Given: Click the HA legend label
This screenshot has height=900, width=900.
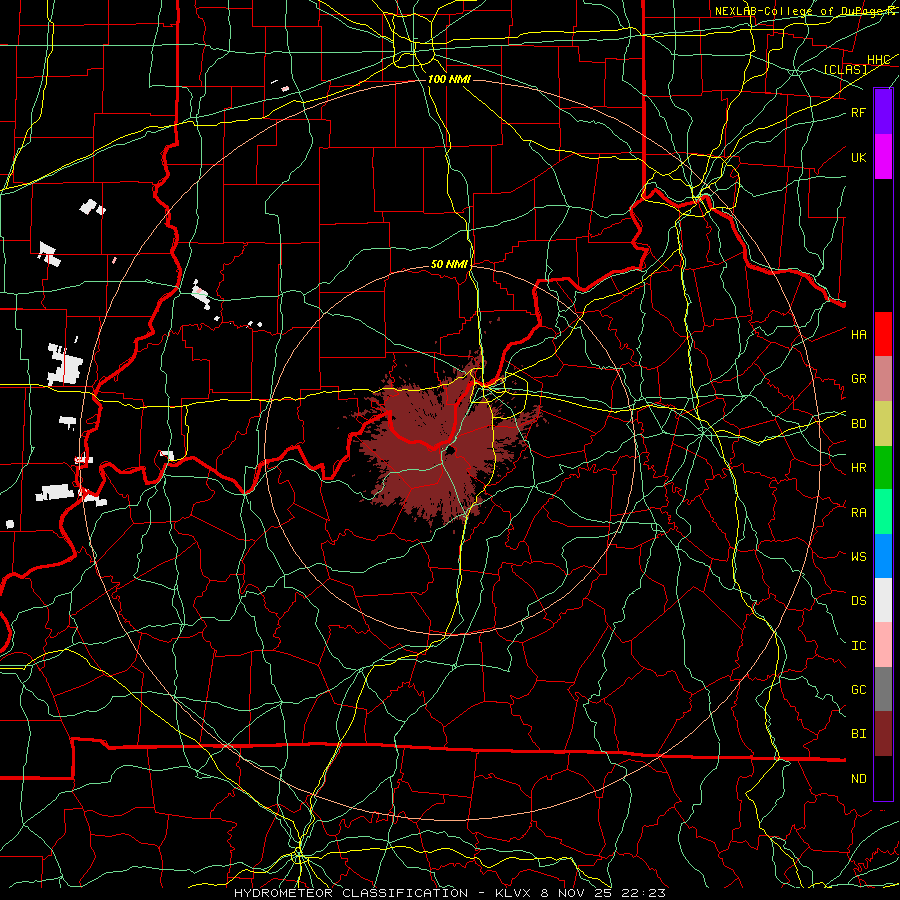Looking at the screenshot, I should (x=858, y=334).
